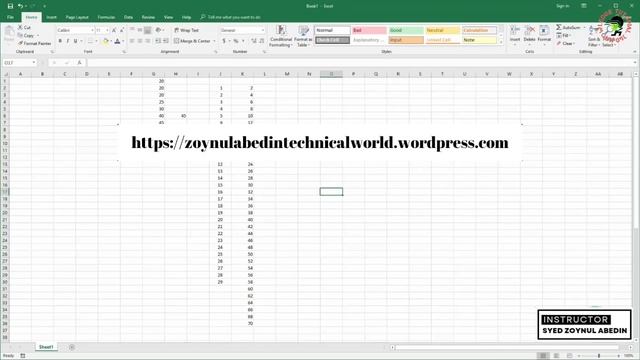Screen dimensions: 640x360
Task: Click the Copy button in Clipboard group
Action: click(x=26, y=36)
